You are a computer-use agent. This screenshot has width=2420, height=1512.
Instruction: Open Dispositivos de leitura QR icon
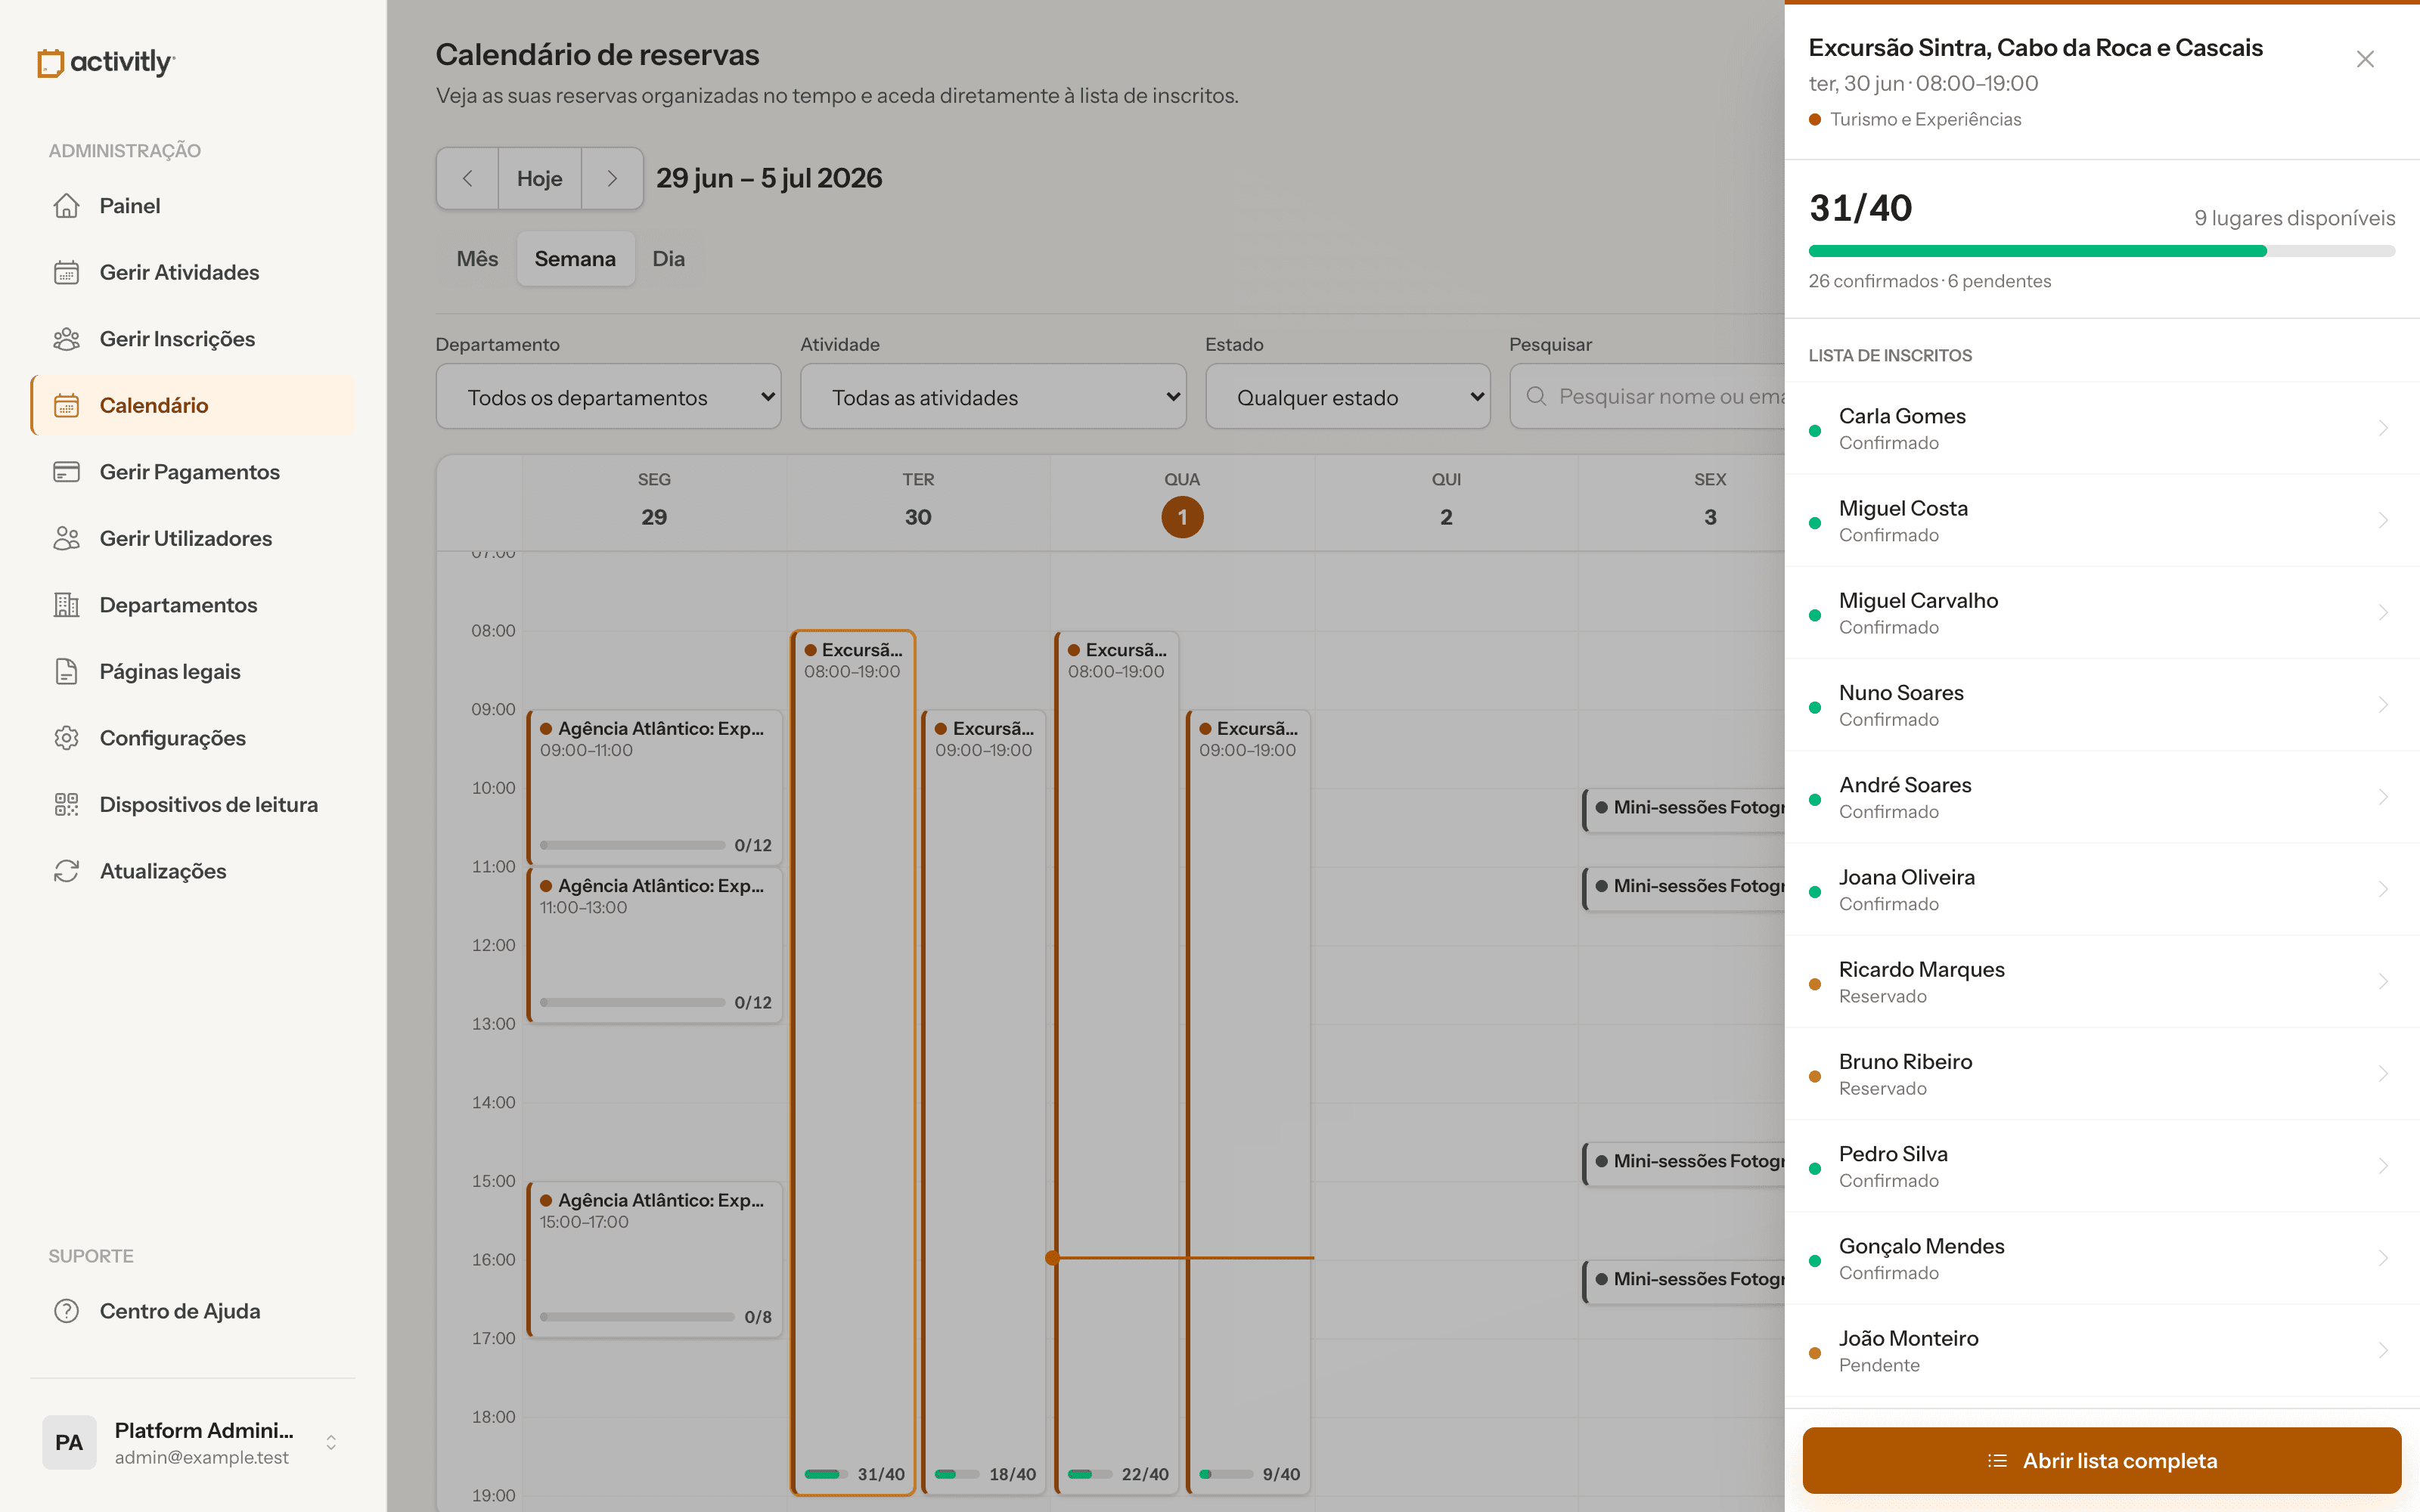[x=66, y=804]
